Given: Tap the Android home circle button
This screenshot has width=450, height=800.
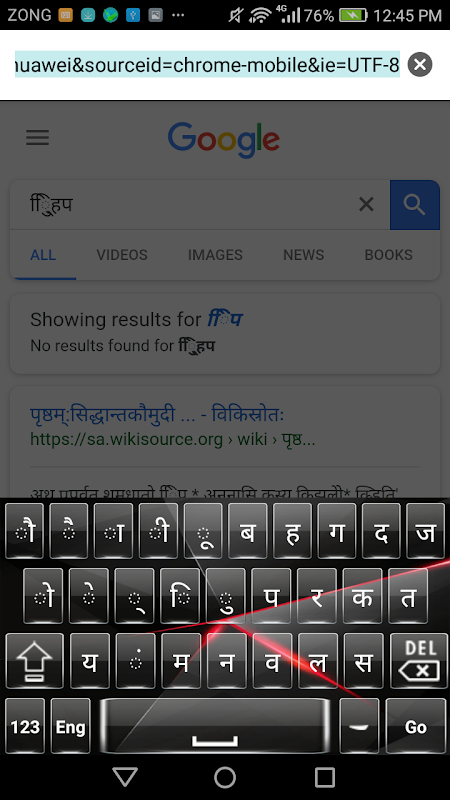Looking at the screenshot, I should [224, 777].
